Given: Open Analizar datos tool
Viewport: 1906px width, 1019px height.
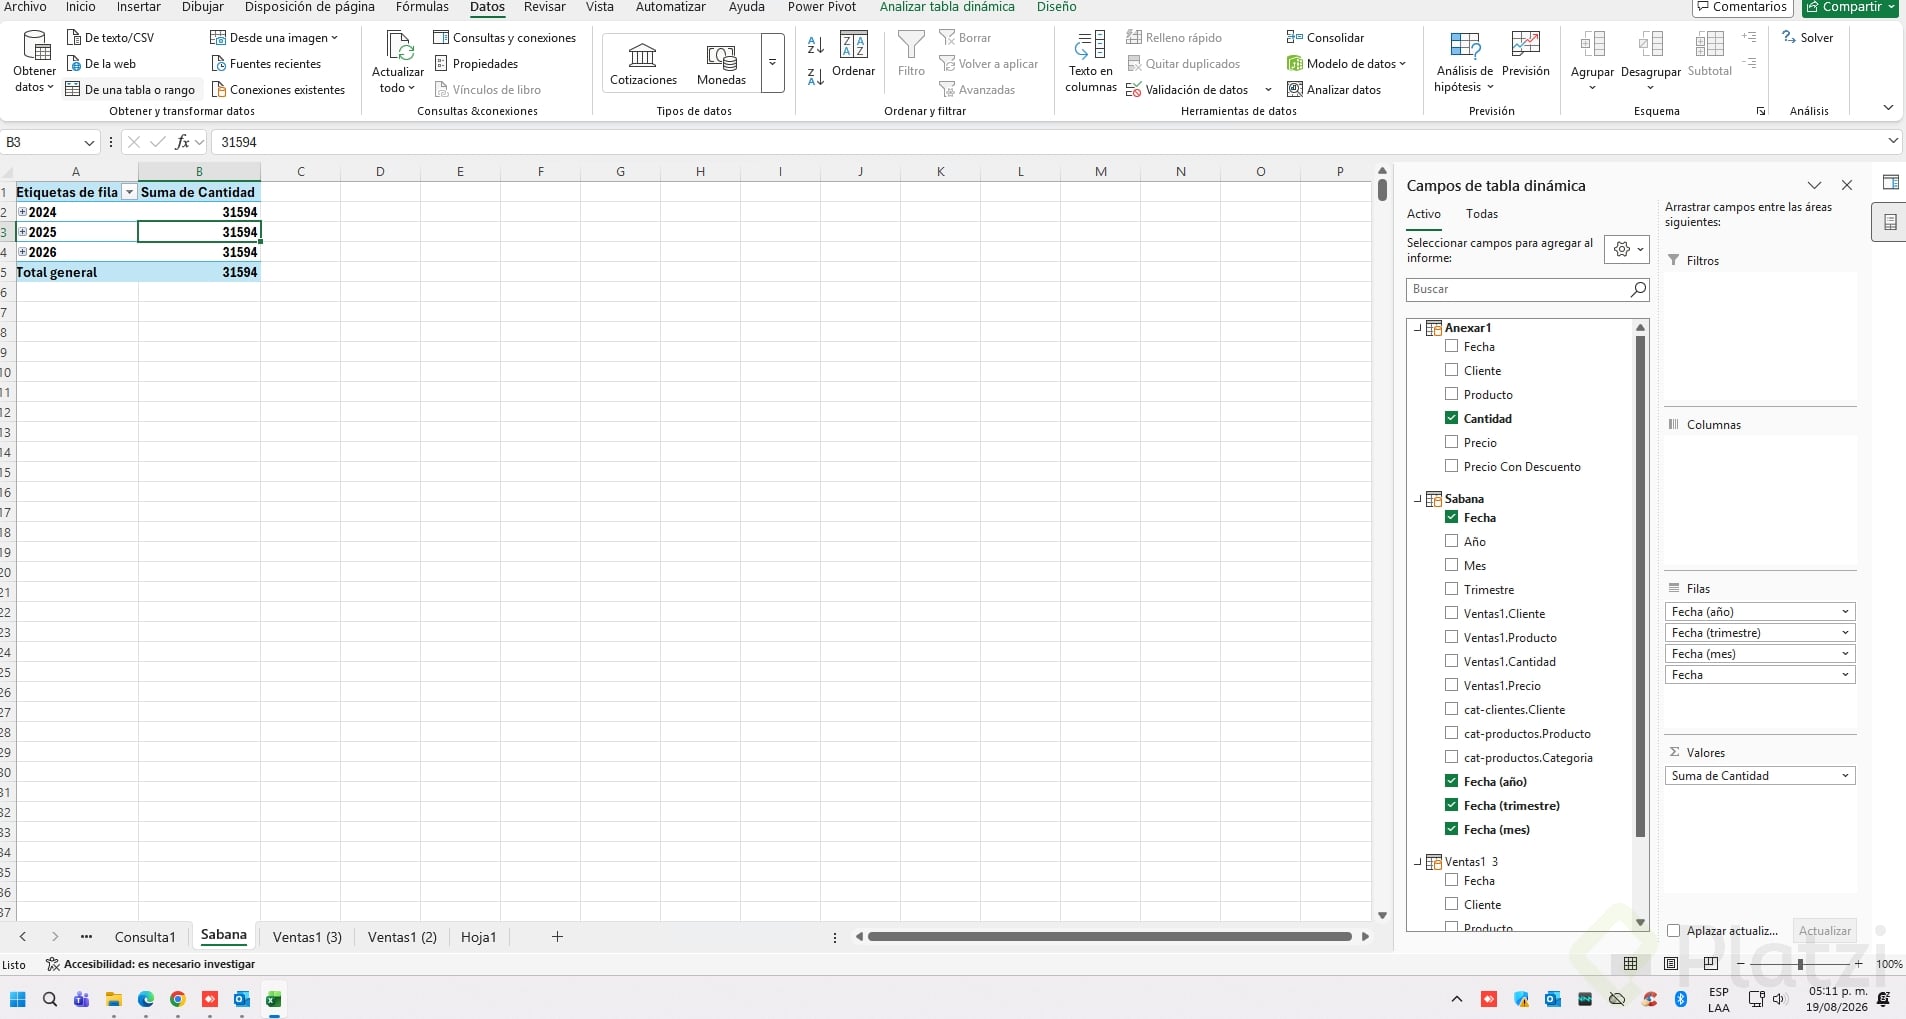Looking at the screenshot, I should click(x=1334, y=90).
